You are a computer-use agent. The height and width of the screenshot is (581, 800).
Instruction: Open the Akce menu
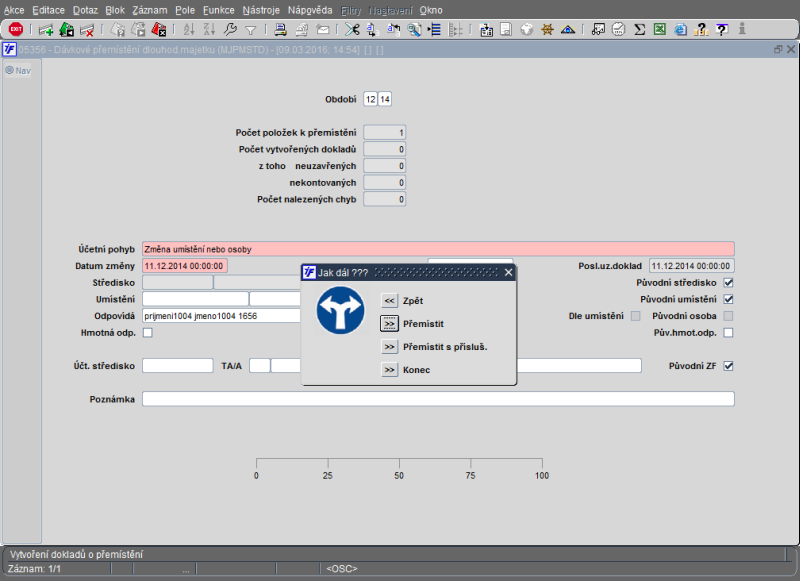14,10
